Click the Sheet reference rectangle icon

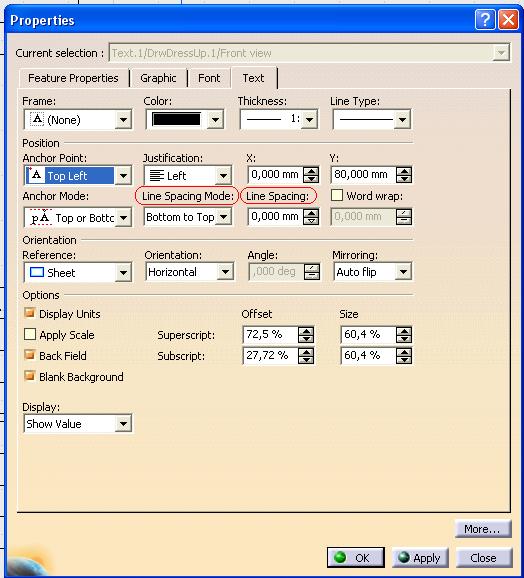[x=36, y=272]
